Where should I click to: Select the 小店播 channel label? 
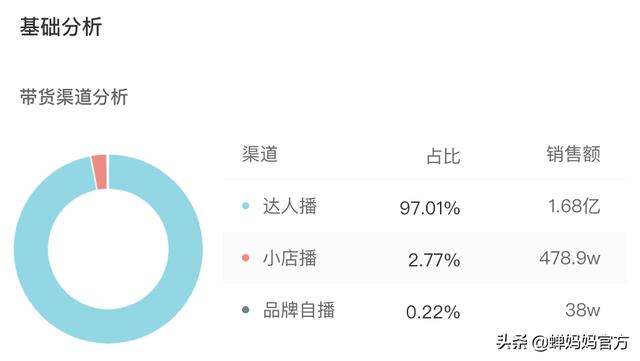[290, 258]
